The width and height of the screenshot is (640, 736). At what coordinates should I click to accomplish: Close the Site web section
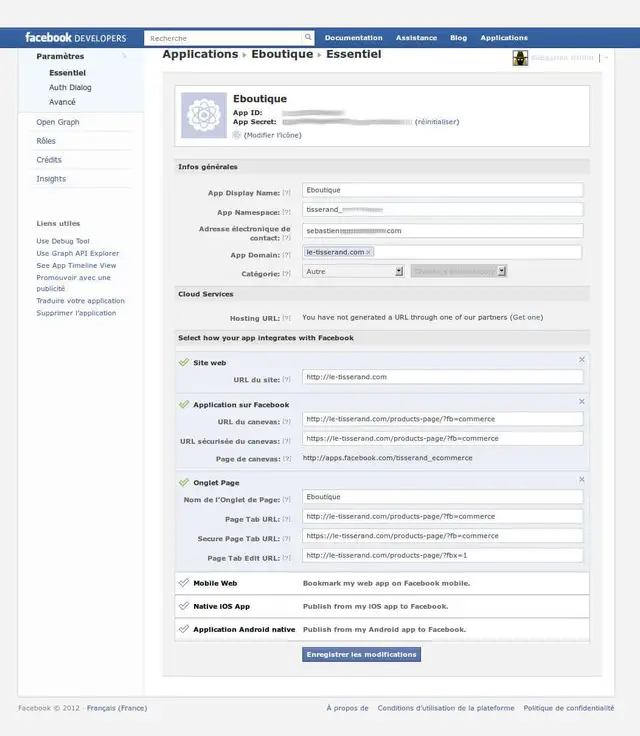tap(582, 360)
